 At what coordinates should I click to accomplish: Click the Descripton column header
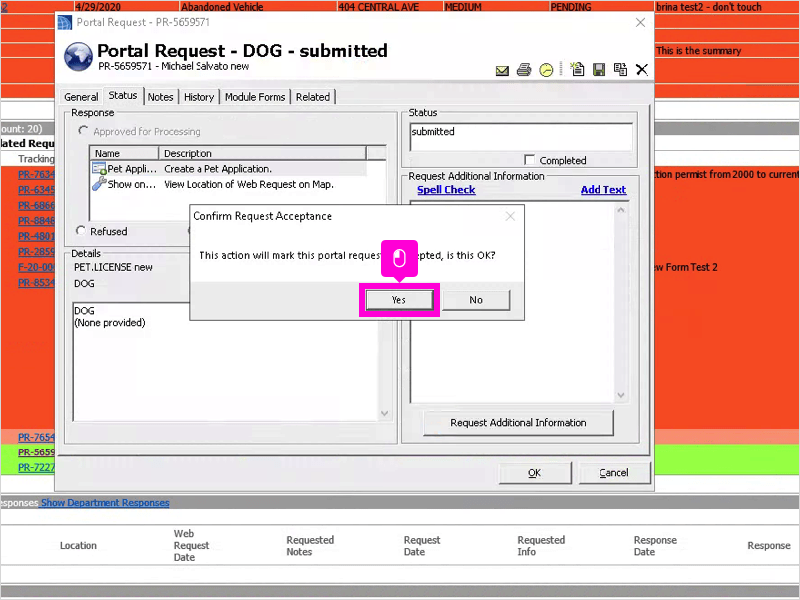click(262, 153)
